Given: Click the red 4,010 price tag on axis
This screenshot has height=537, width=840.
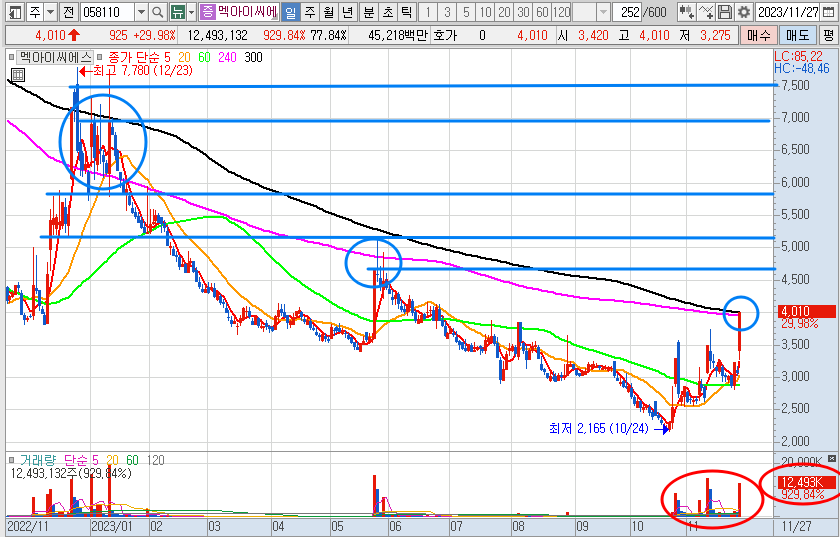Looking at the screenshot, I should click(x=805, y=311).
